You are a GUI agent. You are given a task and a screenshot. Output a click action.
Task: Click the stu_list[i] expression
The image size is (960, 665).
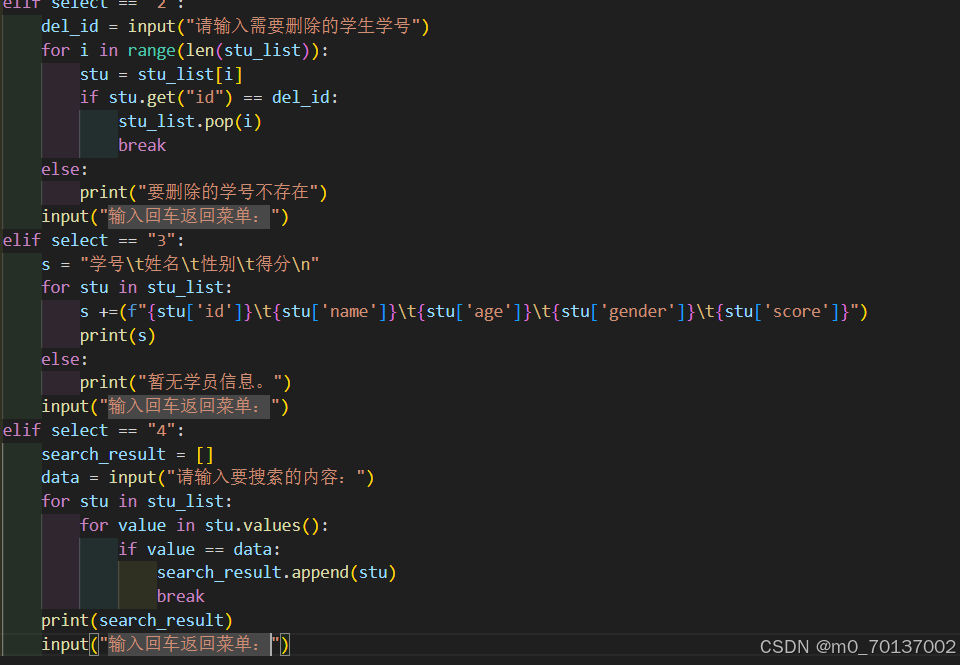(x=190, y=74)
